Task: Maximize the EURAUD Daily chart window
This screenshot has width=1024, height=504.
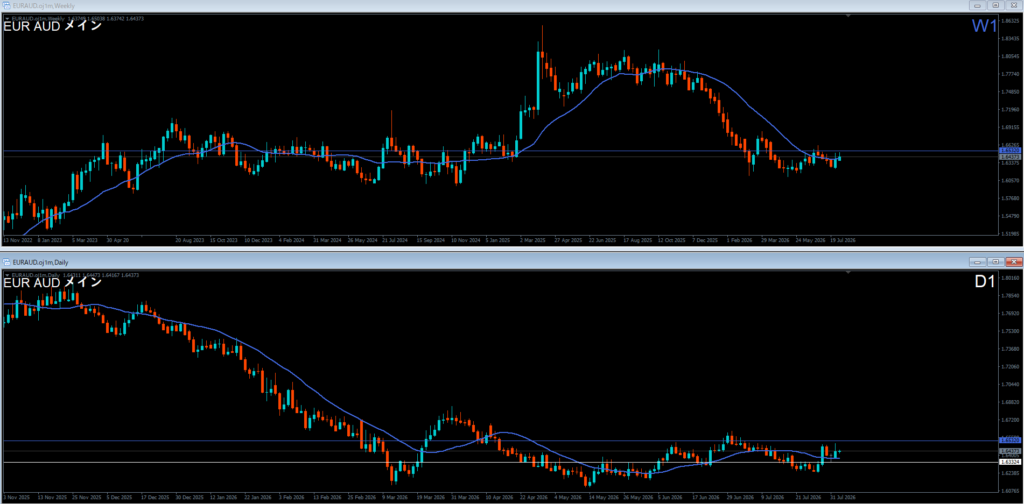Action: pos(996,262)
